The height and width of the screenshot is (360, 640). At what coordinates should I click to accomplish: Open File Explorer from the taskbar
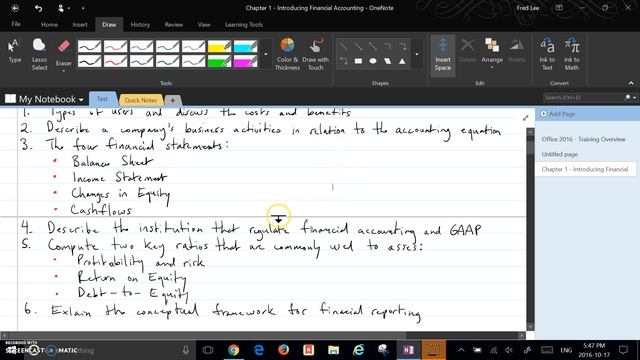click(333, 350)
